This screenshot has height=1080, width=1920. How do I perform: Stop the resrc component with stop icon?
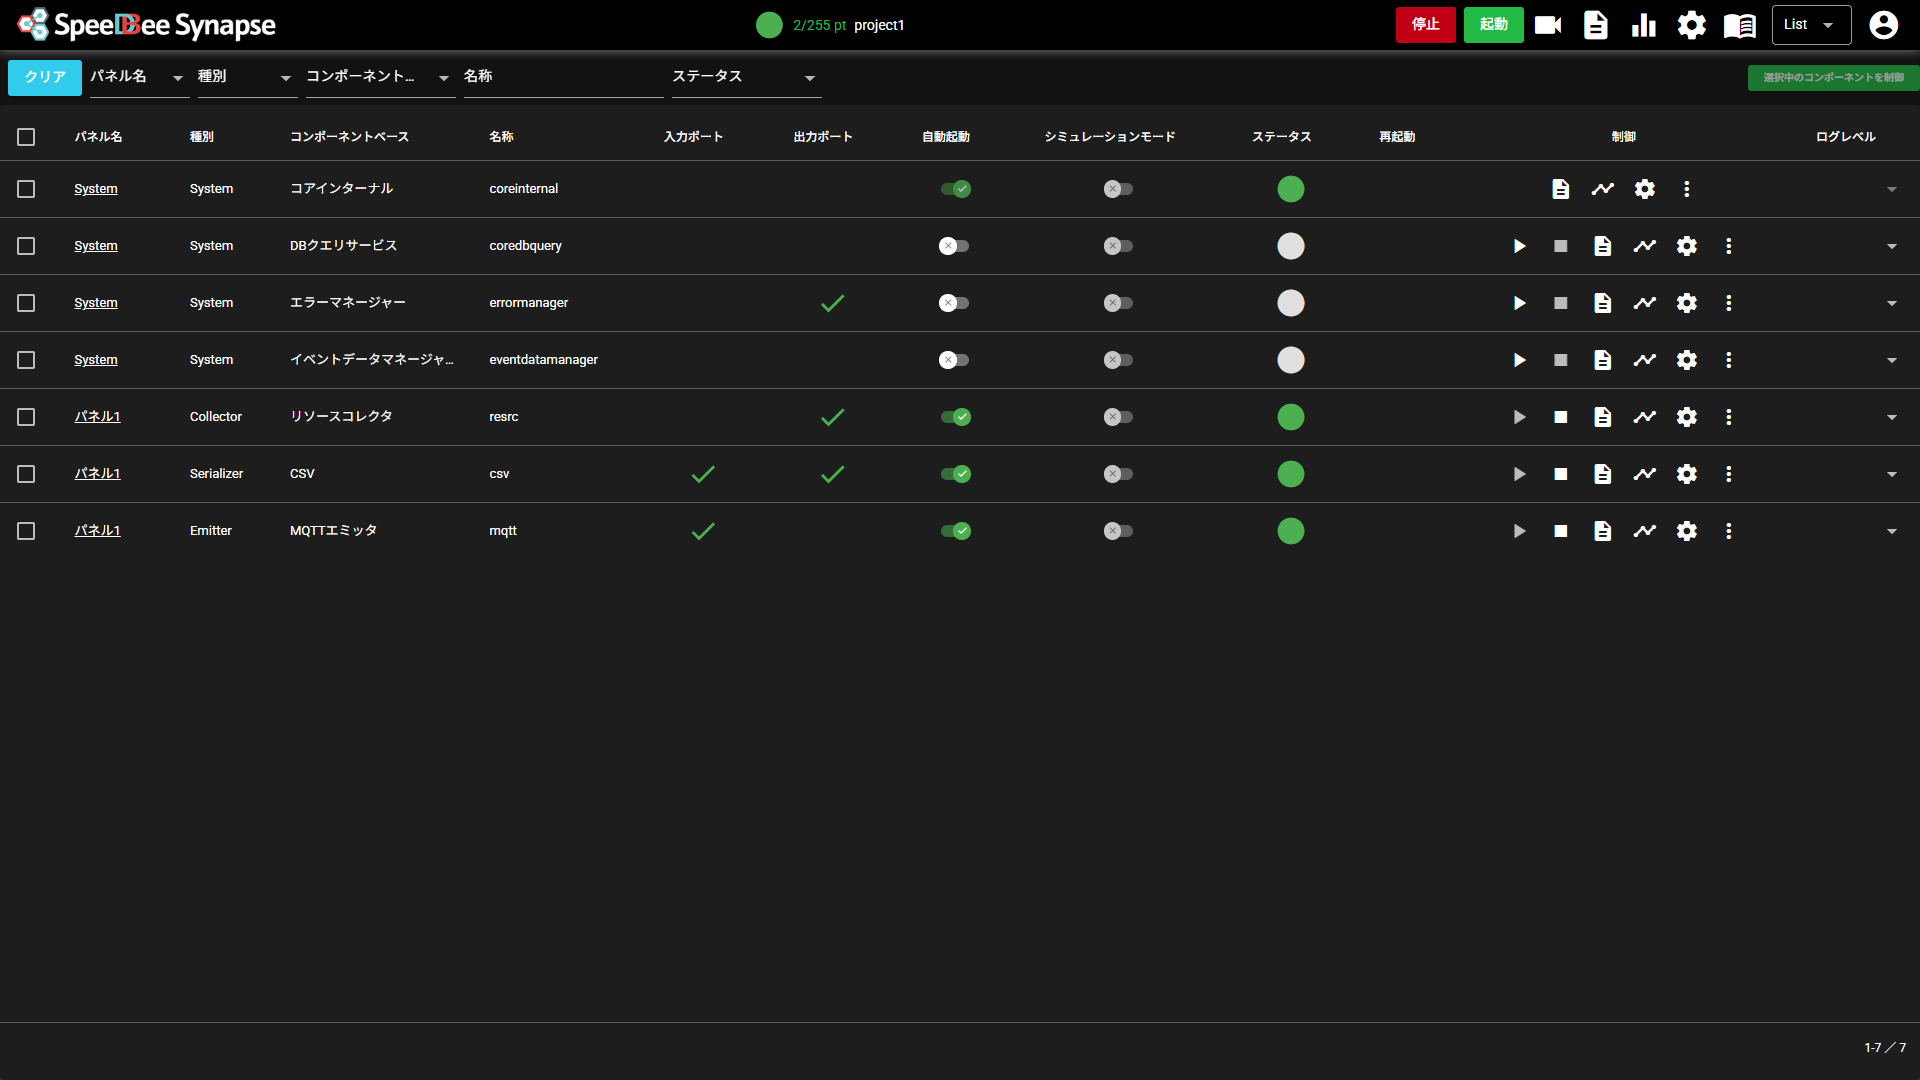1560,417
